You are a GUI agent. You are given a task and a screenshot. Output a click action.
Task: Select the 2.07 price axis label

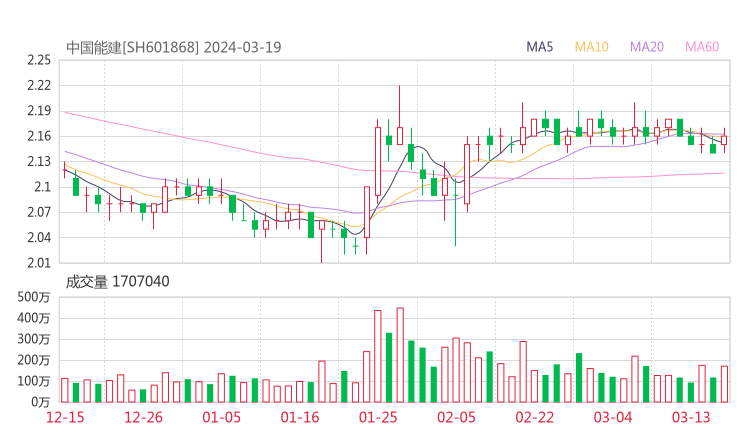[x=39, y=212]
